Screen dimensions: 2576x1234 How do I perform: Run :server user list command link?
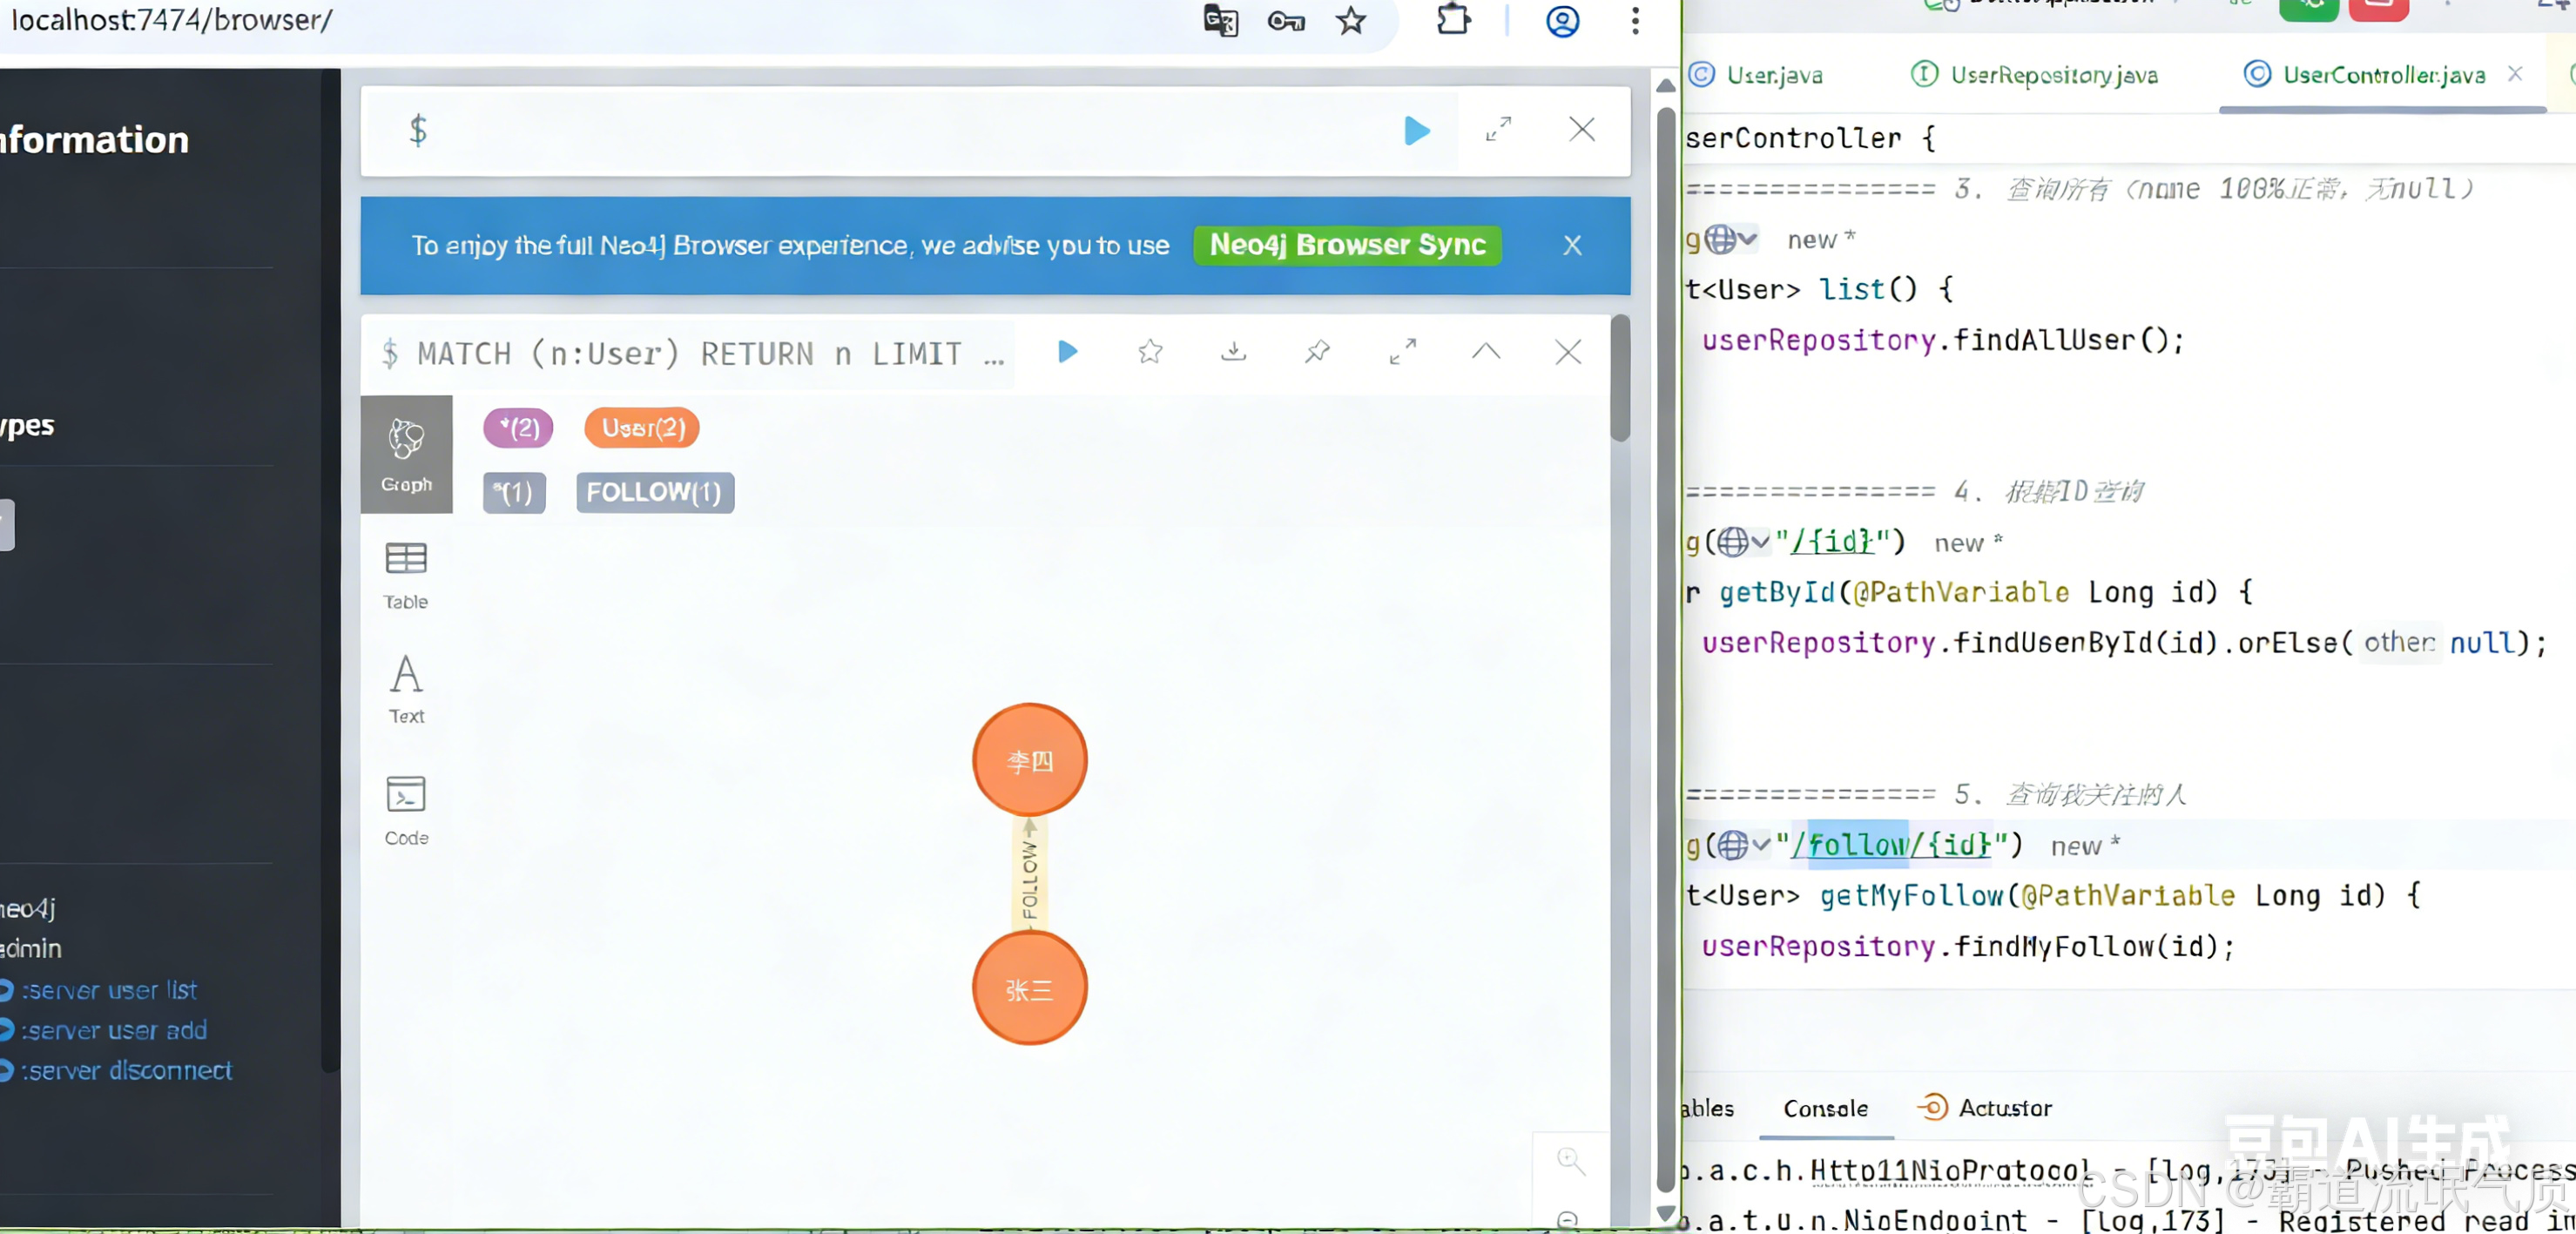pos(109,990)
